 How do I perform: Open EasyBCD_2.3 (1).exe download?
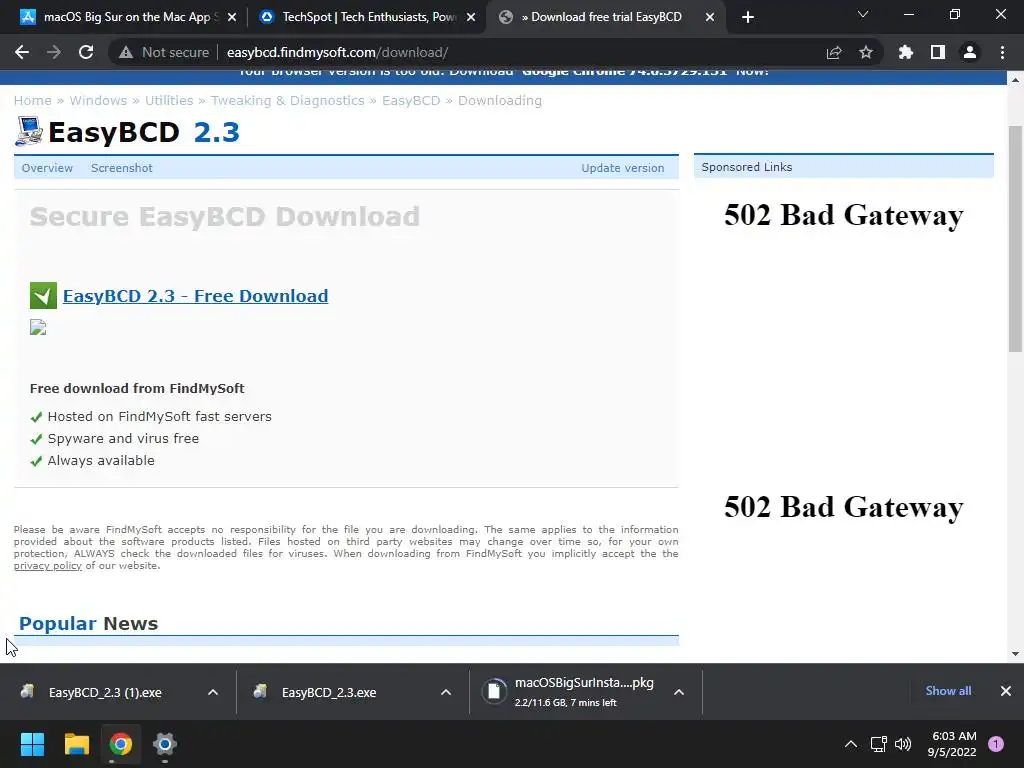tap(104, 692)
